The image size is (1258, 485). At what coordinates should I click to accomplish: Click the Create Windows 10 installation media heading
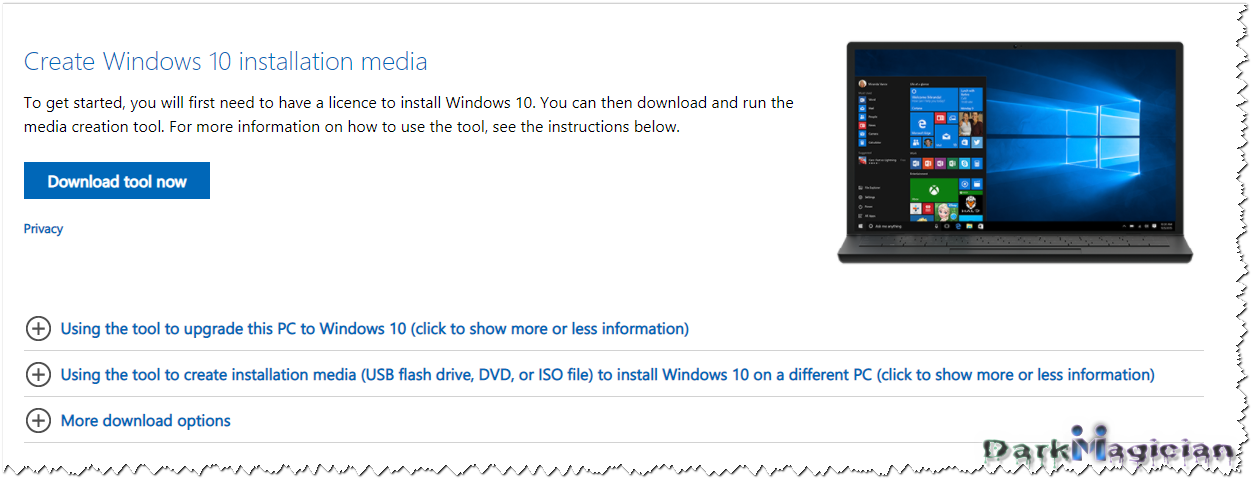click(226, 62)
